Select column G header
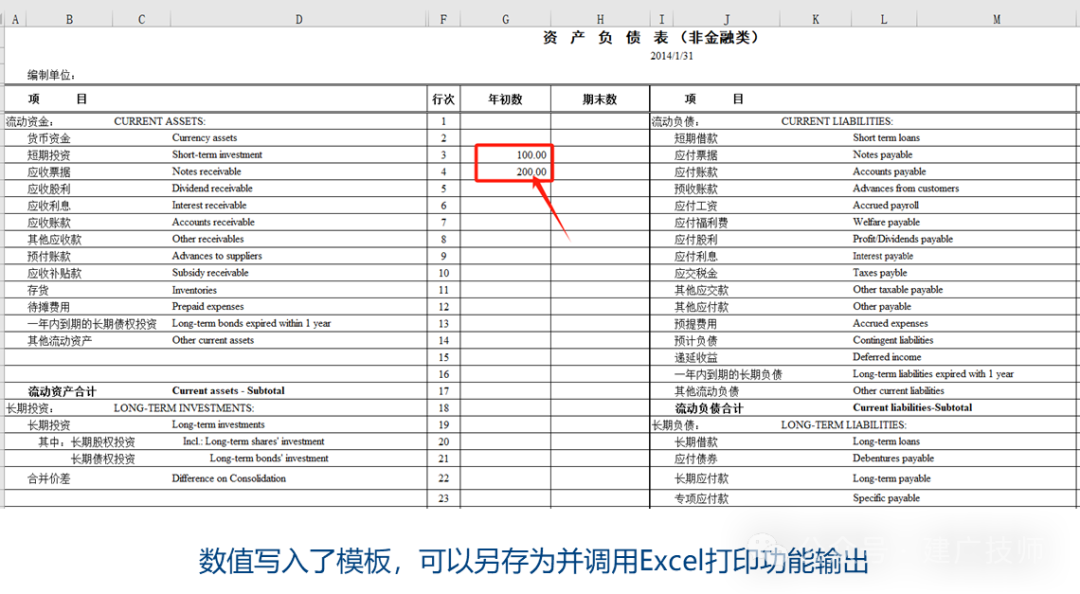Screen dimensions: 1080x594 [x=506, y=19]
